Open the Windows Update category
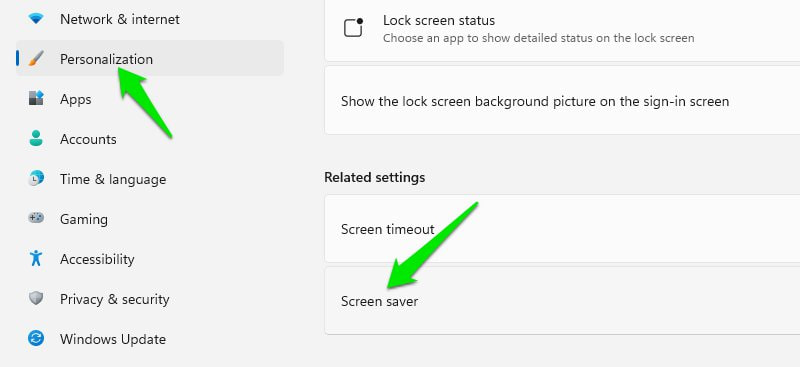 [x=149, y=338]
